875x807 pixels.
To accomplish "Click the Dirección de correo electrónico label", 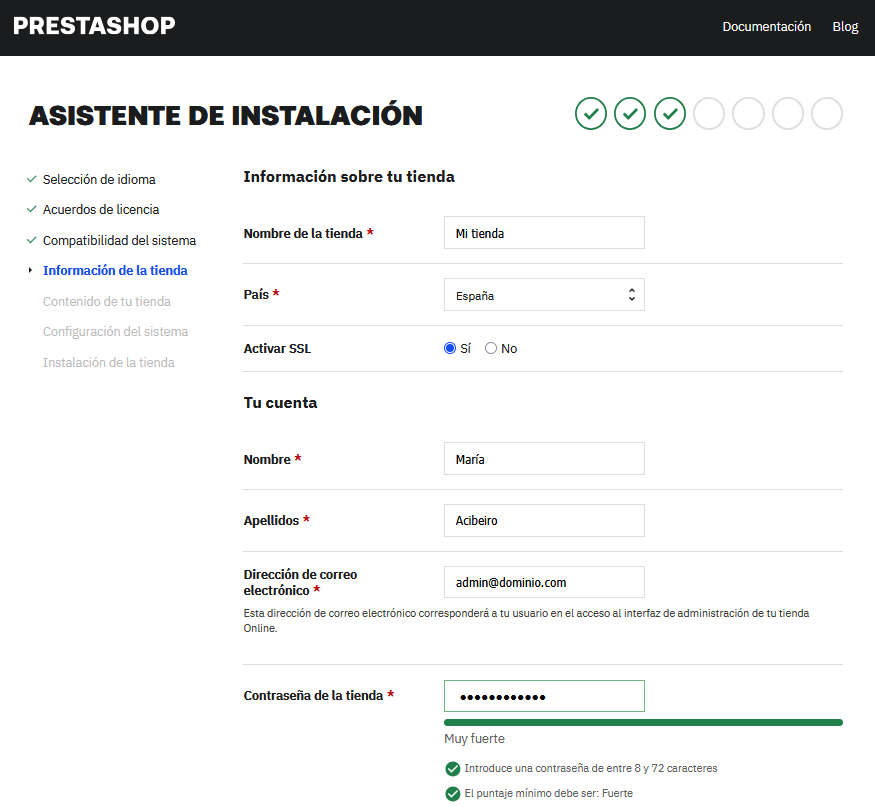I will [300, 582].
